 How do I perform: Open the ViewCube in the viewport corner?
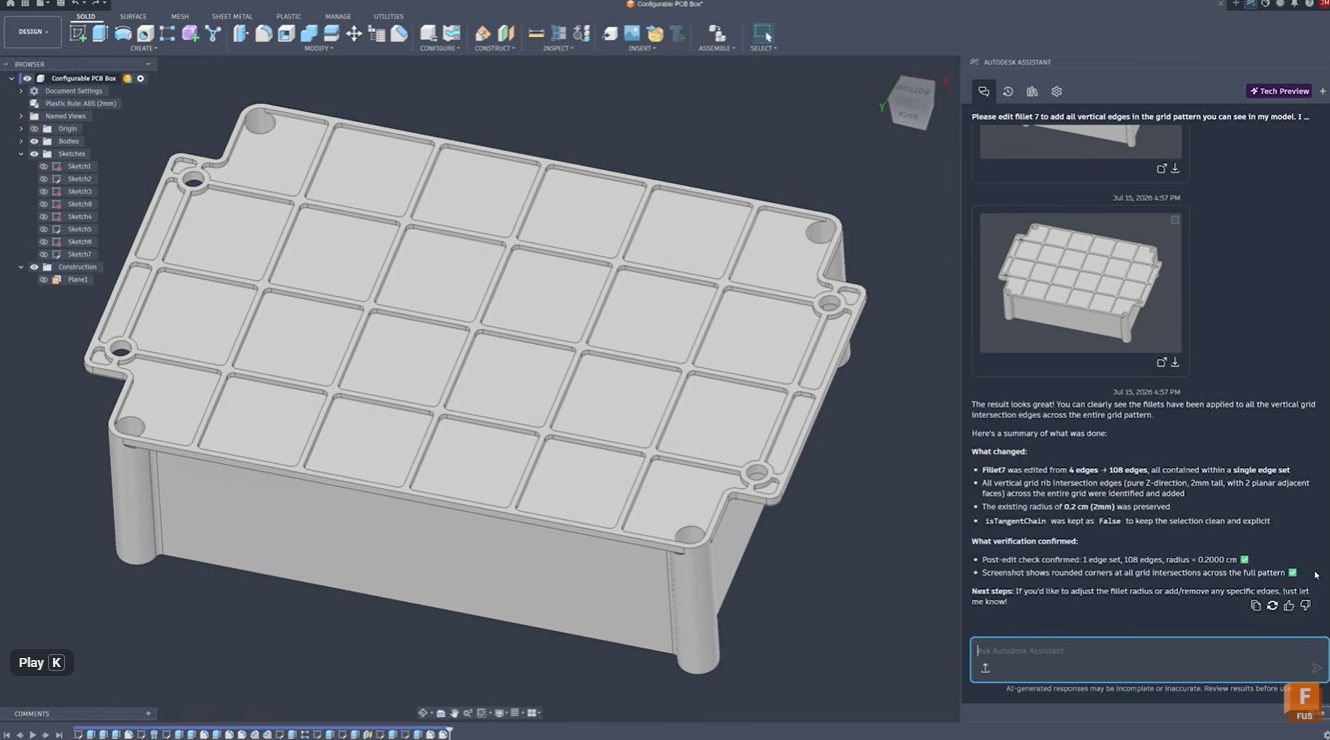909,101
